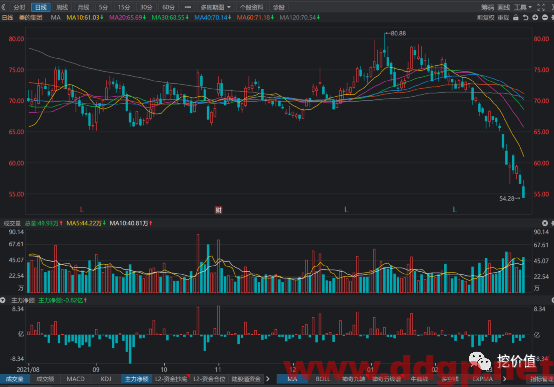Click the back chevron at top-left corner

pyautogui.click(x=3, y=7)
